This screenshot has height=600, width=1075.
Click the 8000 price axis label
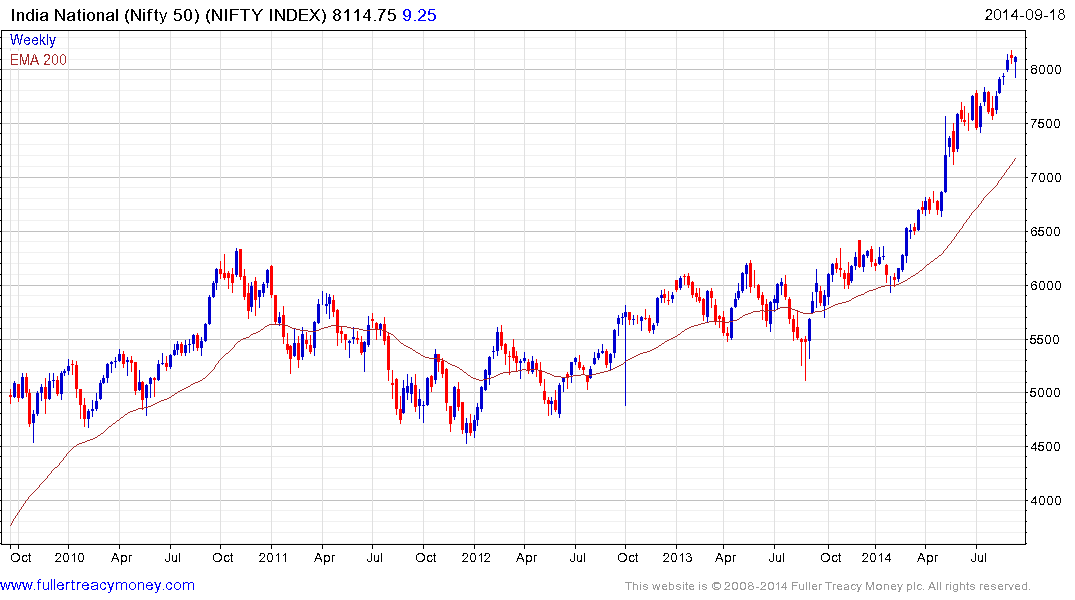tap(1046, 70)
